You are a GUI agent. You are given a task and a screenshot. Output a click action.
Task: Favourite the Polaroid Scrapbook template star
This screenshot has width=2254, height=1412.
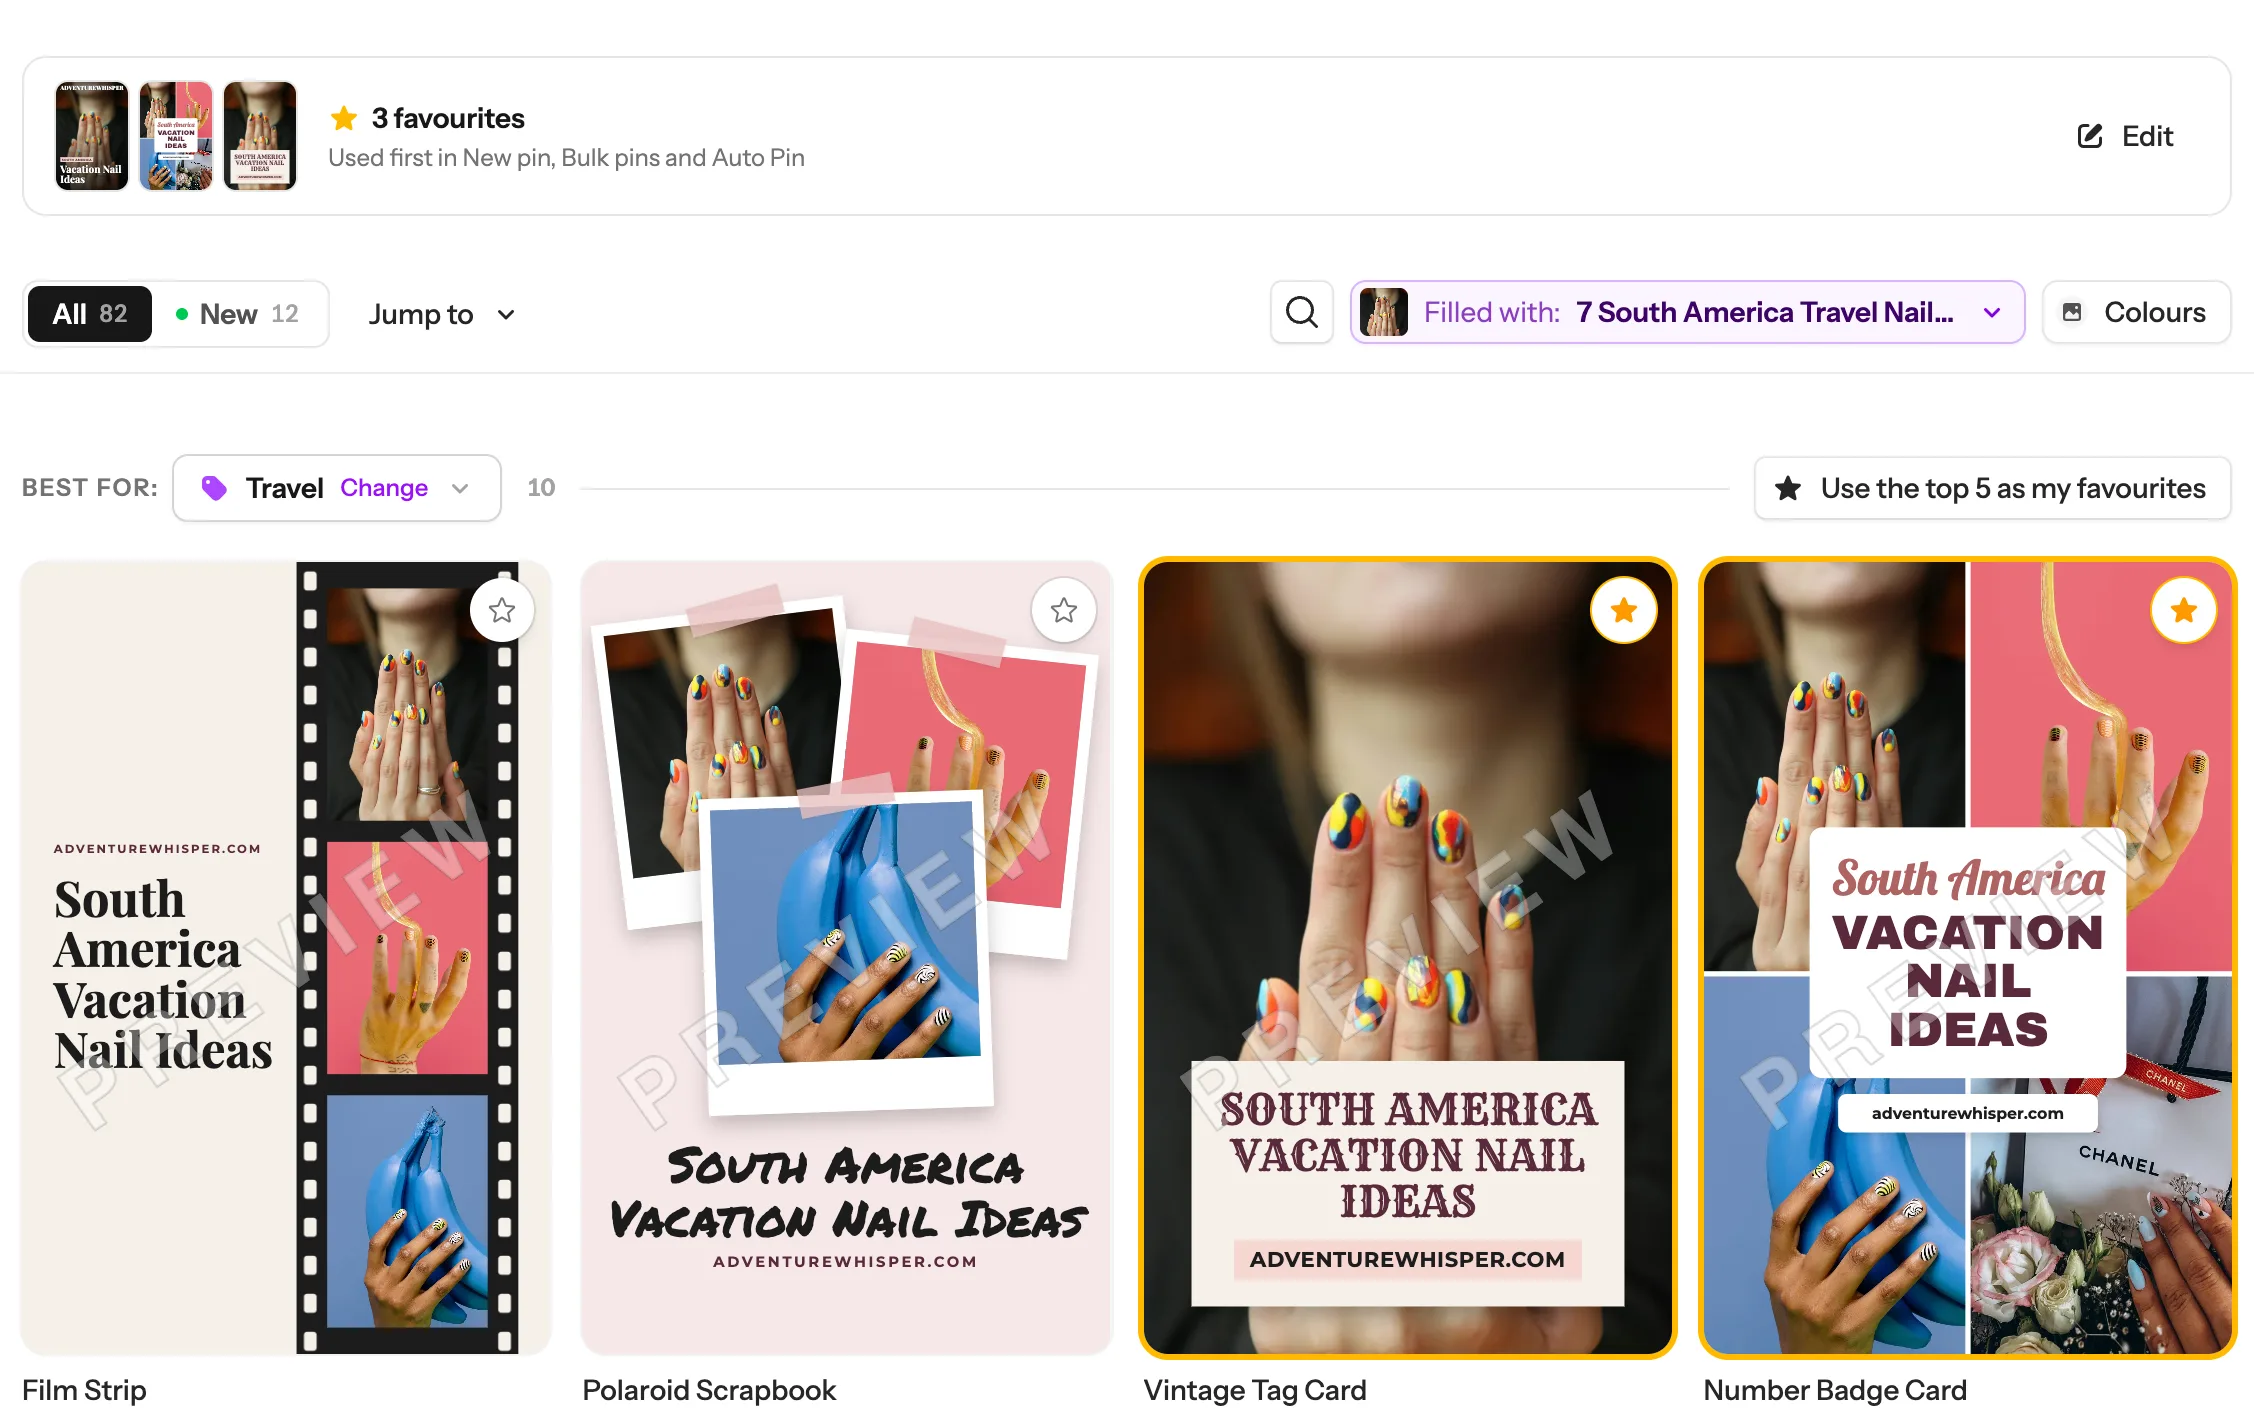[1064, 610]
